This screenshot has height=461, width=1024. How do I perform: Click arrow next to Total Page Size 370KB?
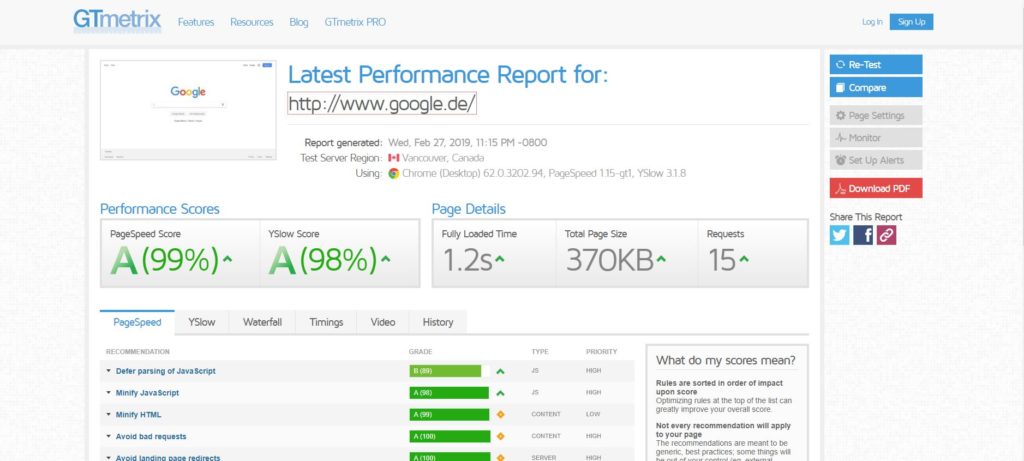click(x=661, y=259)
